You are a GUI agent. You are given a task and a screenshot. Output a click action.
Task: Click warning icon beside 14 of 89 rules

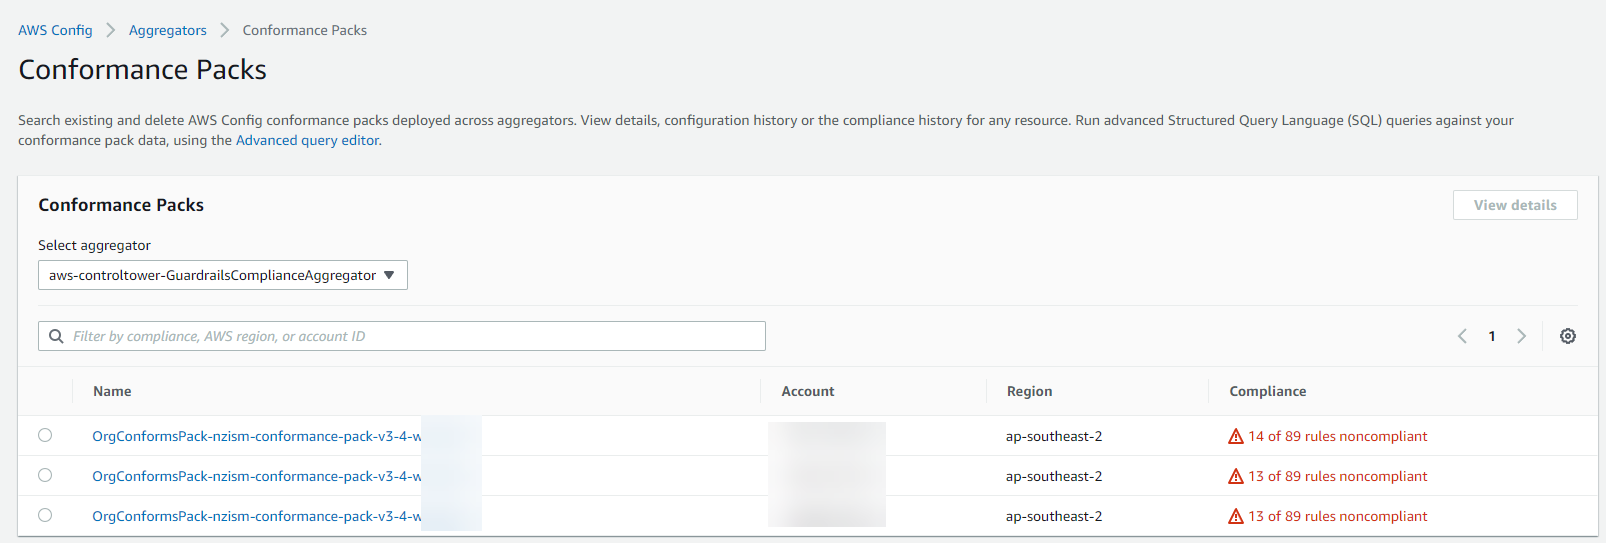pos(1236,436)
